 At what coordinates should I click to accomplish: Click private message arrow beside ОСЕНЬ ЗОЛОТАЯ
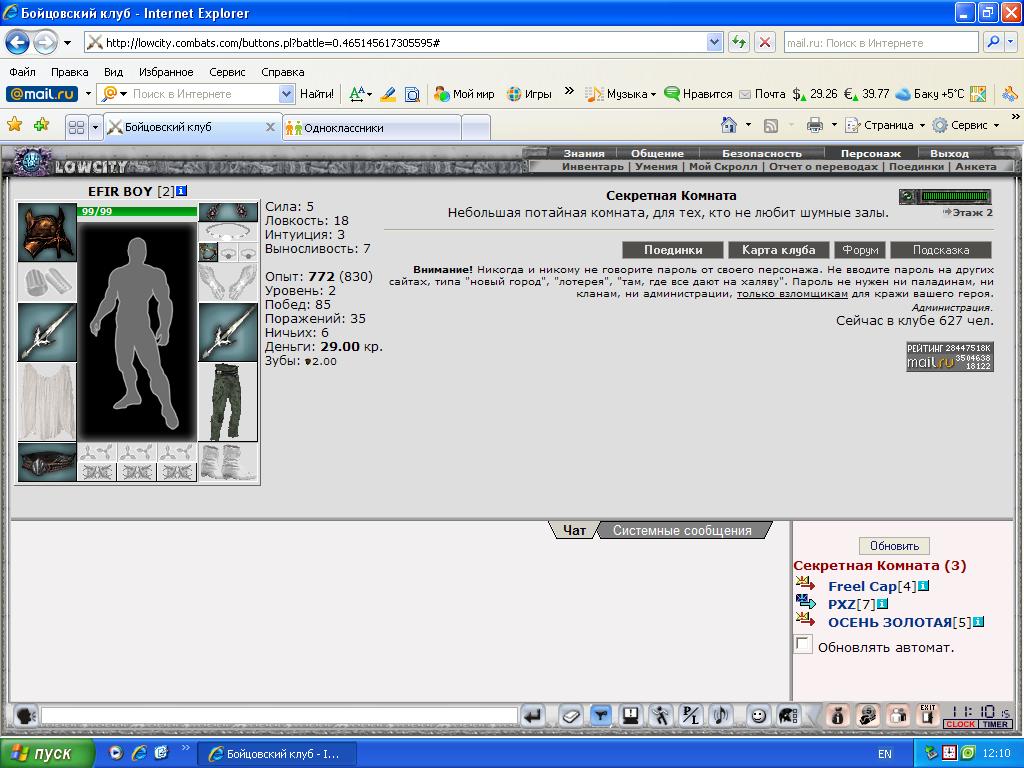coord(805,618)
